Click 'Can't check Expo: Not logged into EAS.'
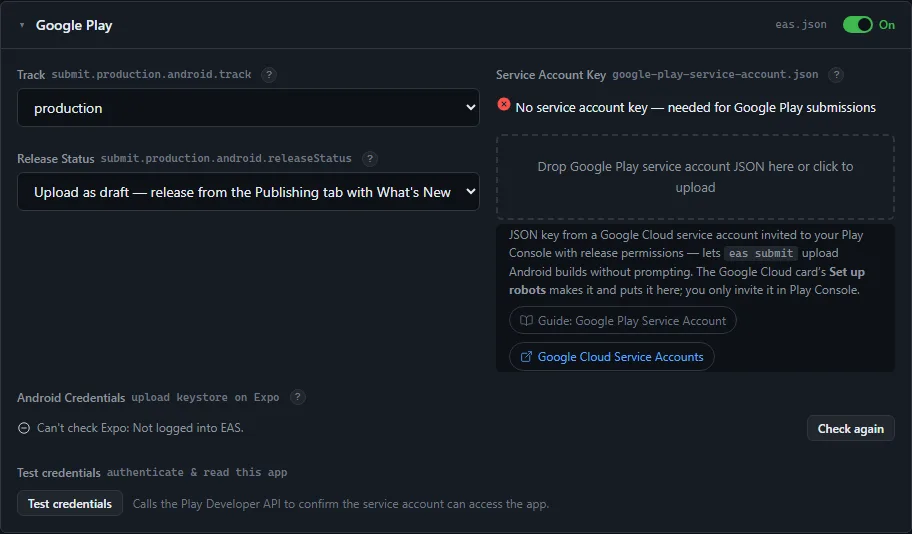Image resolution: width=912 pixels, height=534 pixels. (140, 428)
